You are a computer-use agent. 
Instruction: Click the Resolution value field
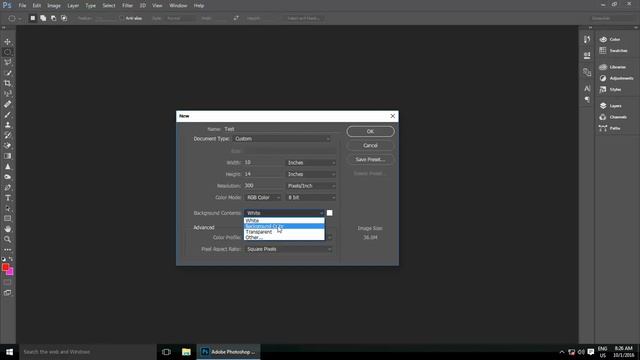point(263,186)
